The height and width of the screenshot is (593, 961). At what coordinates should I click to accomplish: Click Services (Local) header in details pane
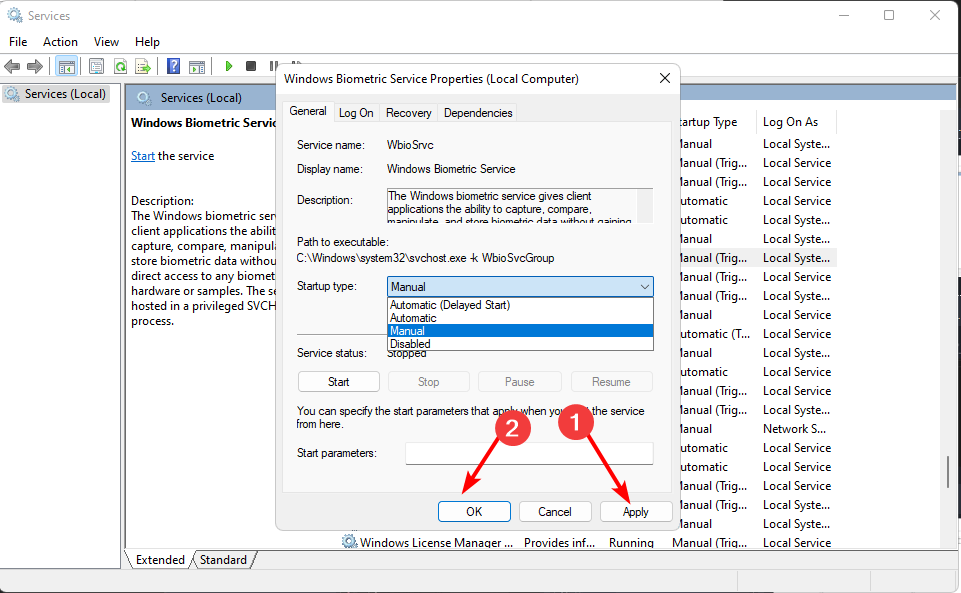(201, 97)
